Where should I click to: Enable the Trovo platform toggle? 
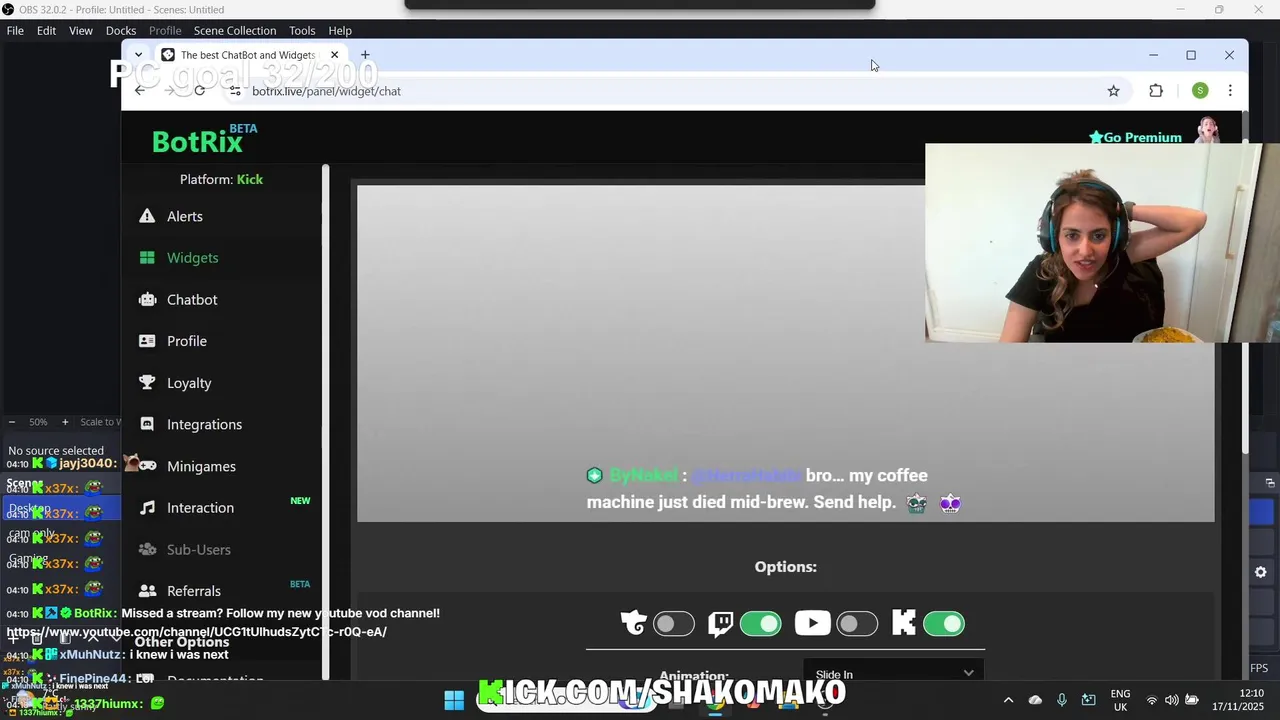(x=673, y=624)
